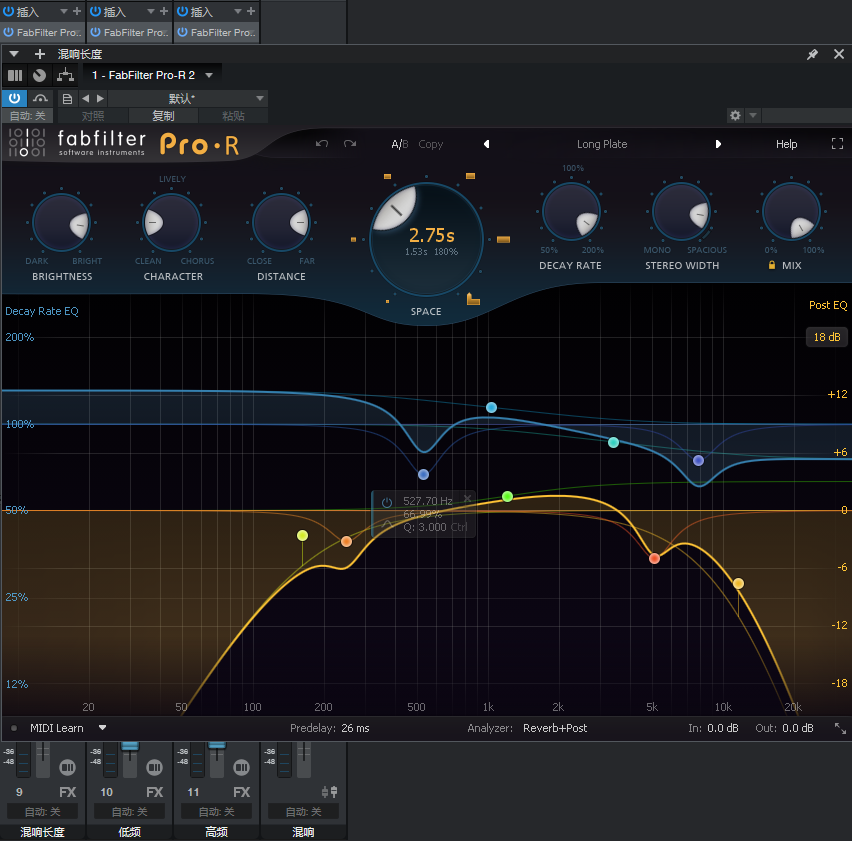Image resolution: width=852 pixels, height=841 pixels.
Task: Click Copy next to A/B
Action: (x=430, y=144)
